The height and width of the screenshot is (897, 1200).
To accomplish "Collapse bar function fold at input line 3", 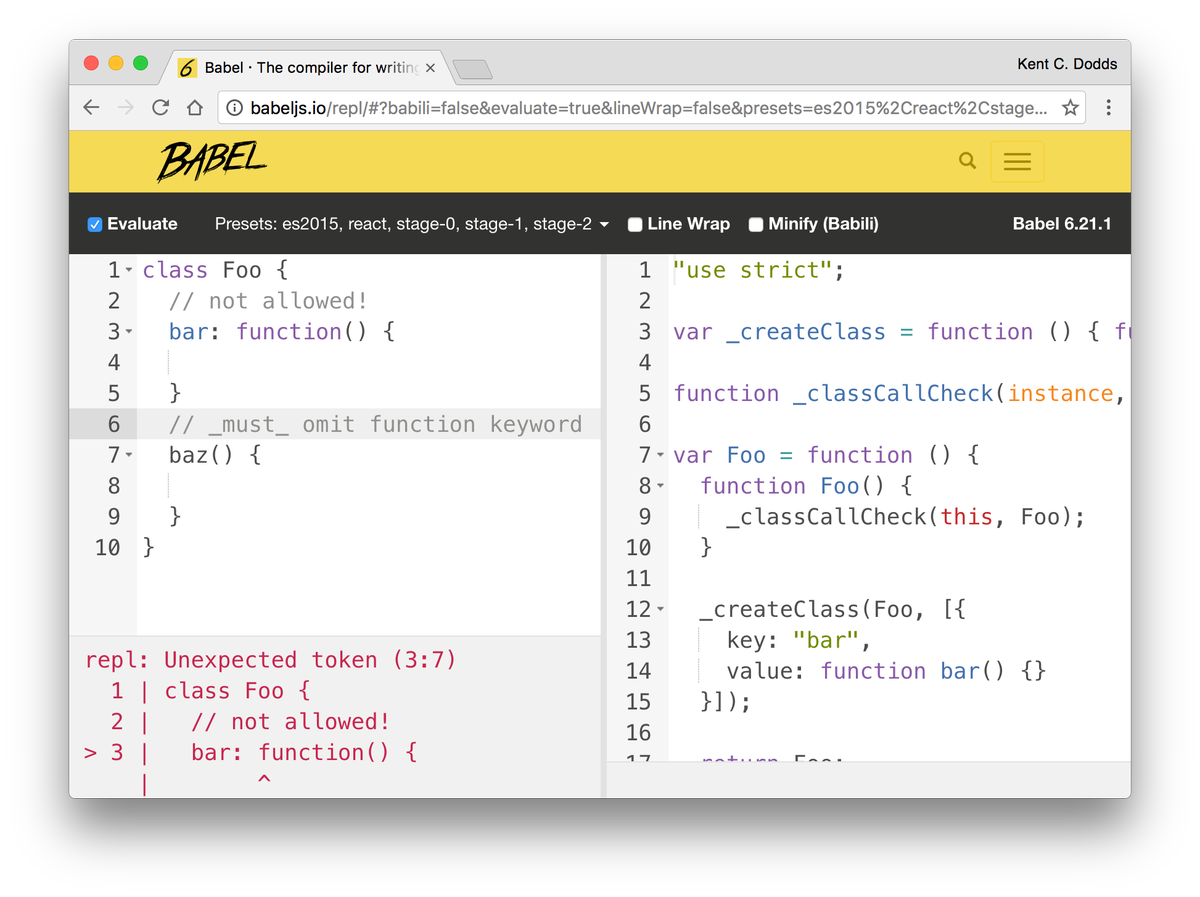I will 129,332.
